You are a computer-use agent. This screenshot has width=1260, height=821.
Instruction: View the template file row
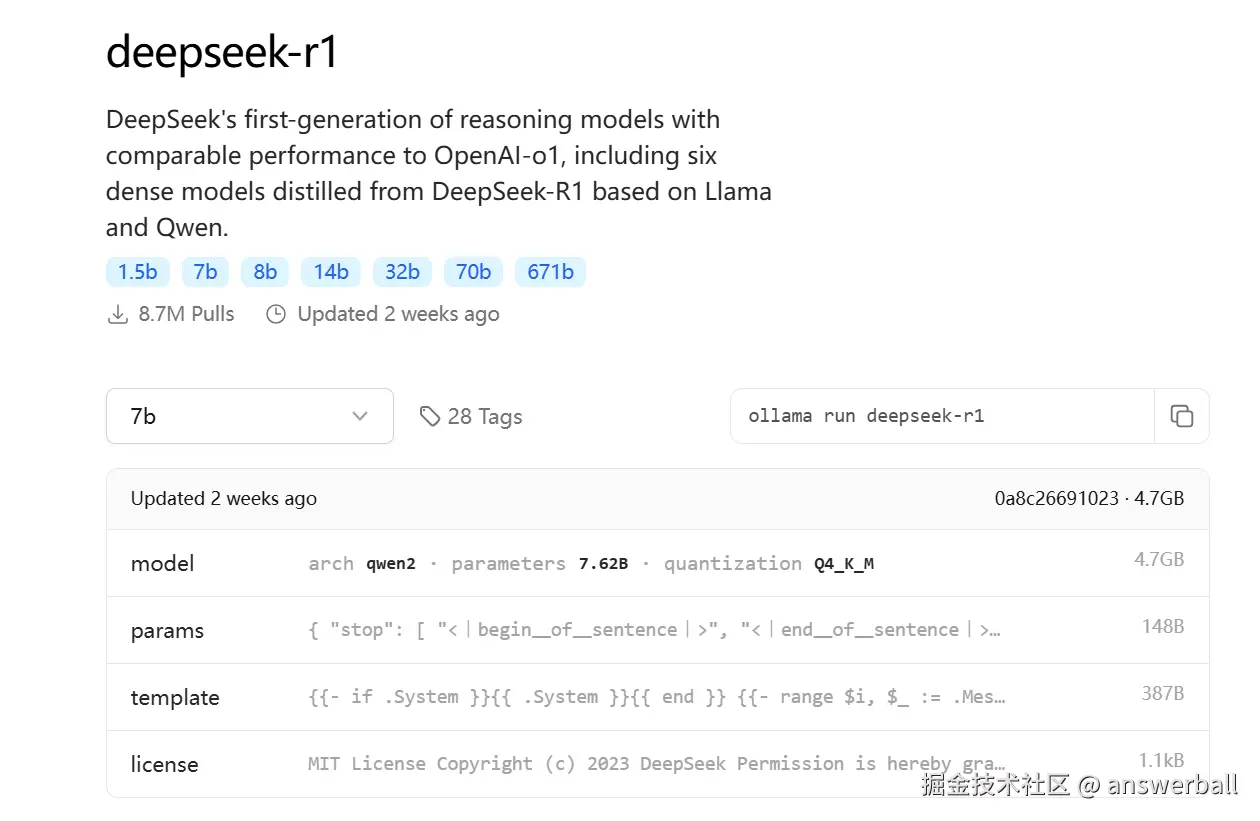pyautogui.click(x=657, y=697)
